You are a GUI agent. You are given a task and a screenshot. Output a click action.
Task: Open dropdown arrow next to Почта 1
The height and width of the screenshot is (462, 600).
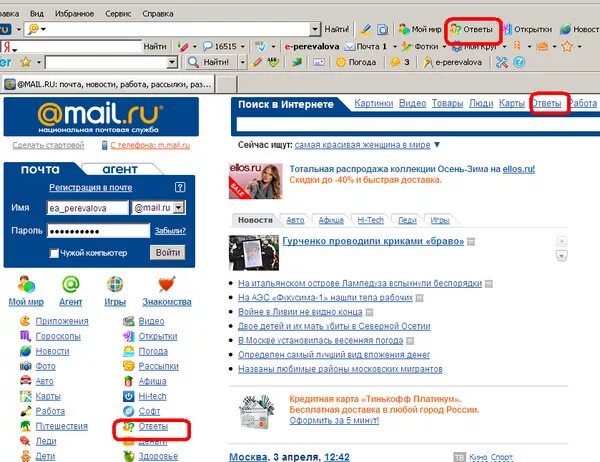click(395, 47)
